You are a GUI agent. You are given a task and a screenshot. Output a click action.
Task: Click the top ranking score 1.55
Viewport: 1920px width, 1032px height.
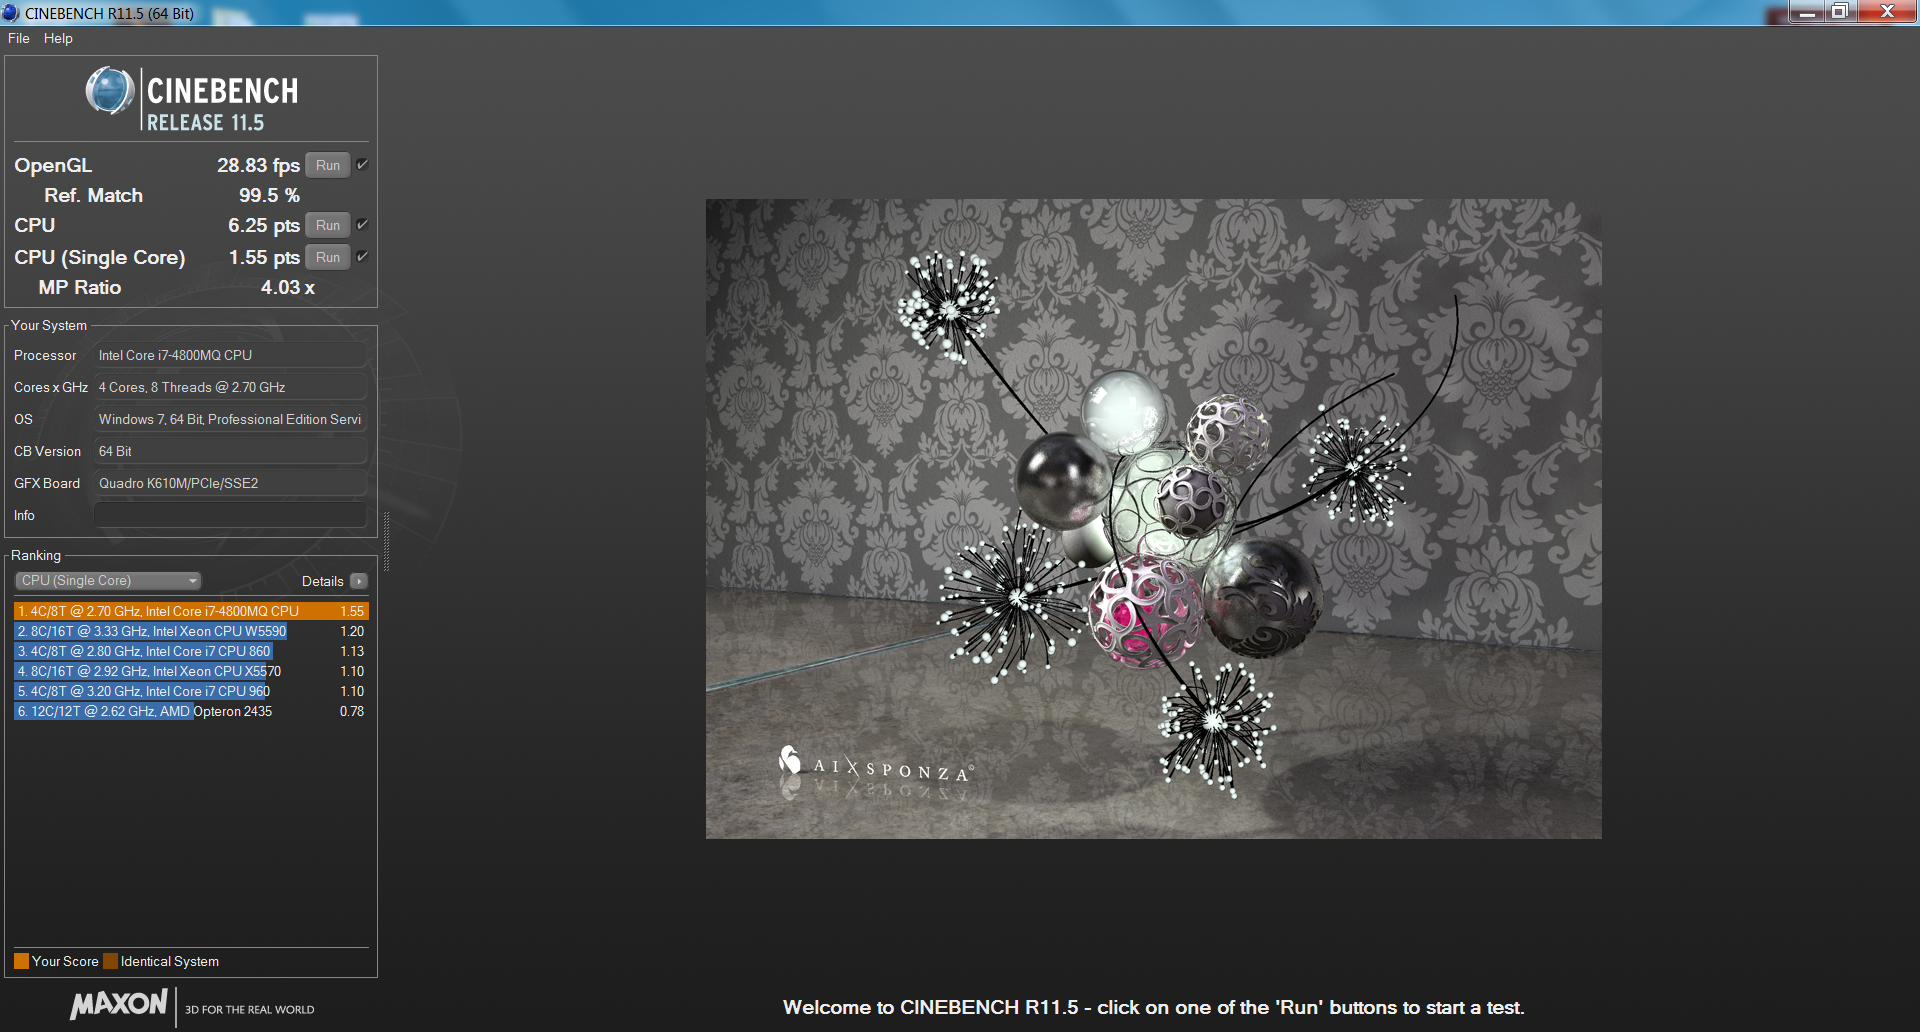(352, 611)
